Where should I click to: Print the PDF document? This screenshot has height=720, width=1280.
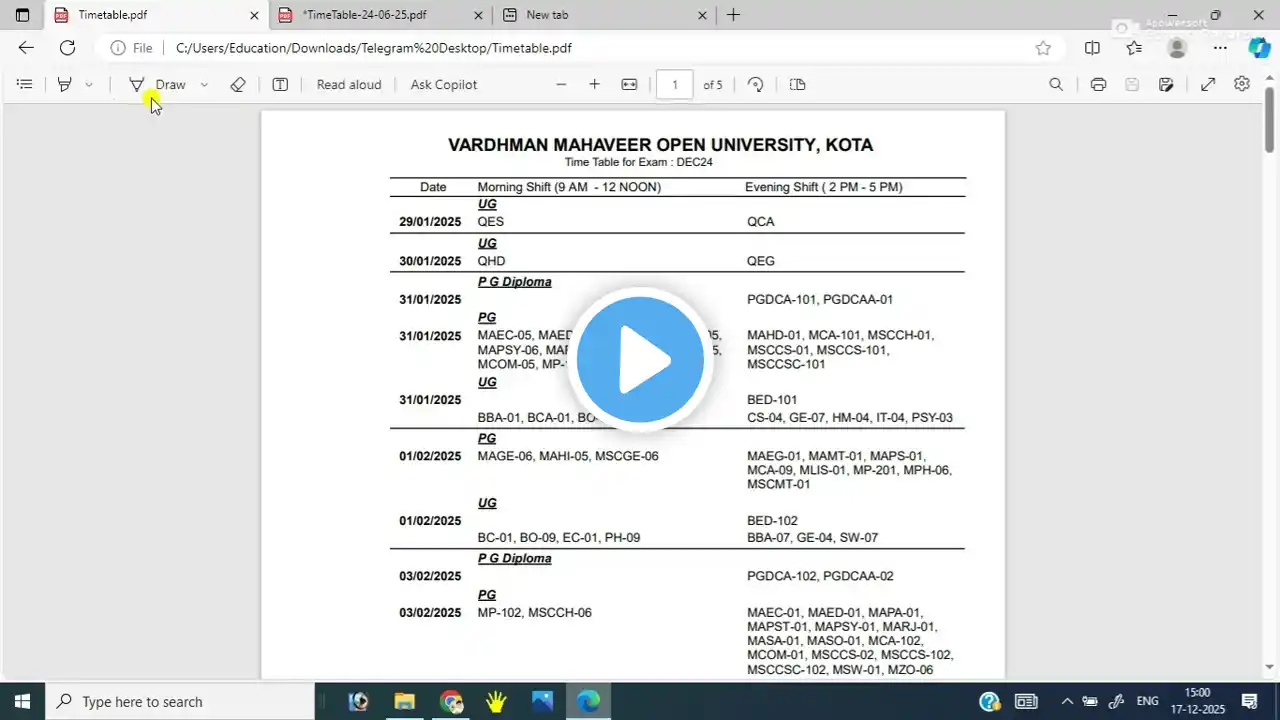click(1098, 85)
